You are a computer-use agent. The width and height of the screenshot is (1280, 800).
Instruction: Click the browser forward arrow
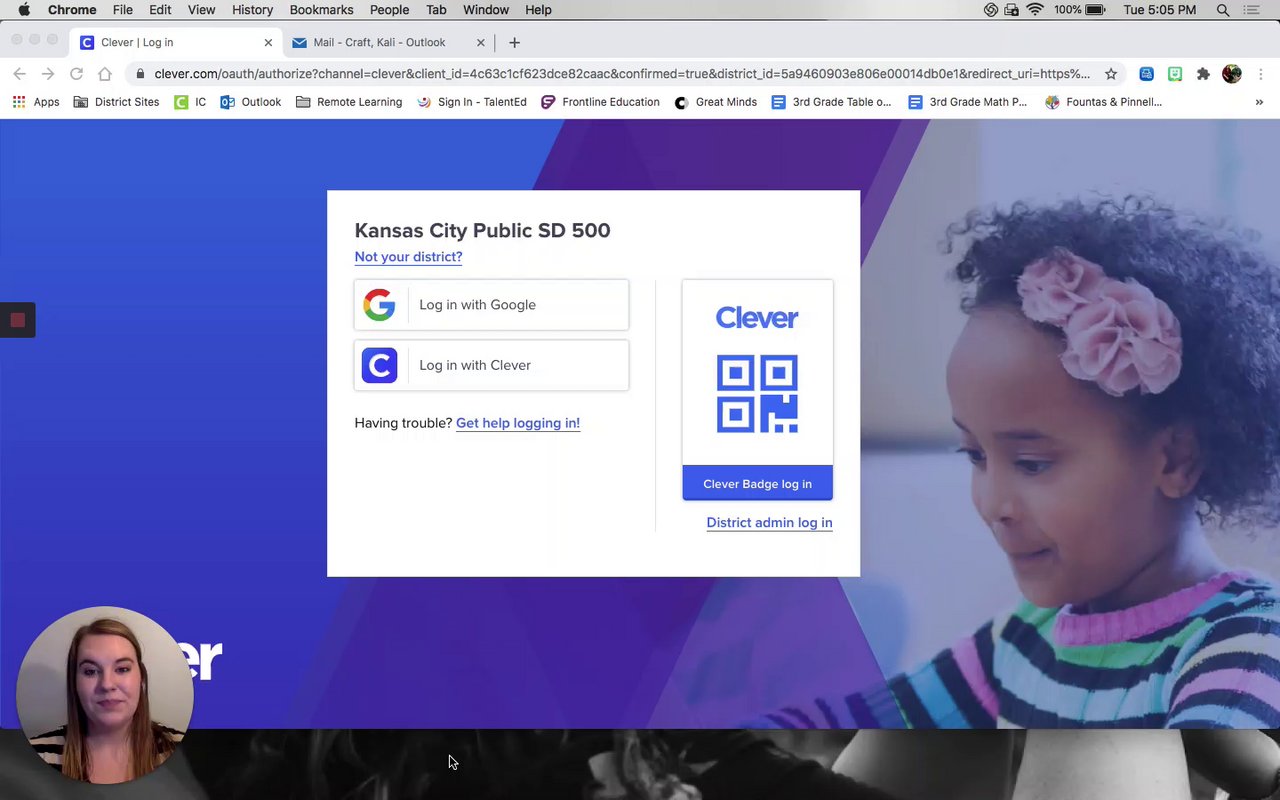(47, 74)
